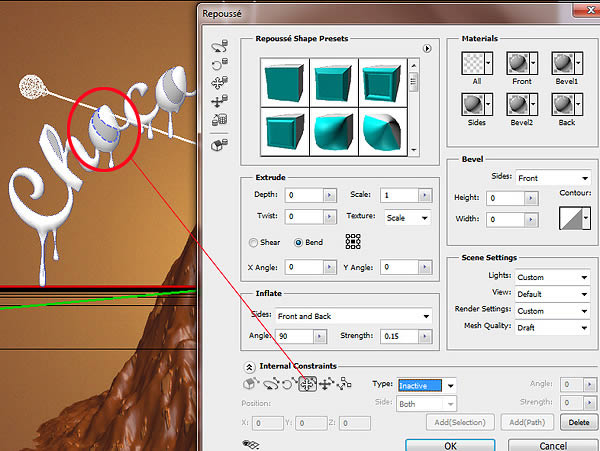Select the 3D object pan tool icon
The image size is (600, 451).
click(220, 82)
